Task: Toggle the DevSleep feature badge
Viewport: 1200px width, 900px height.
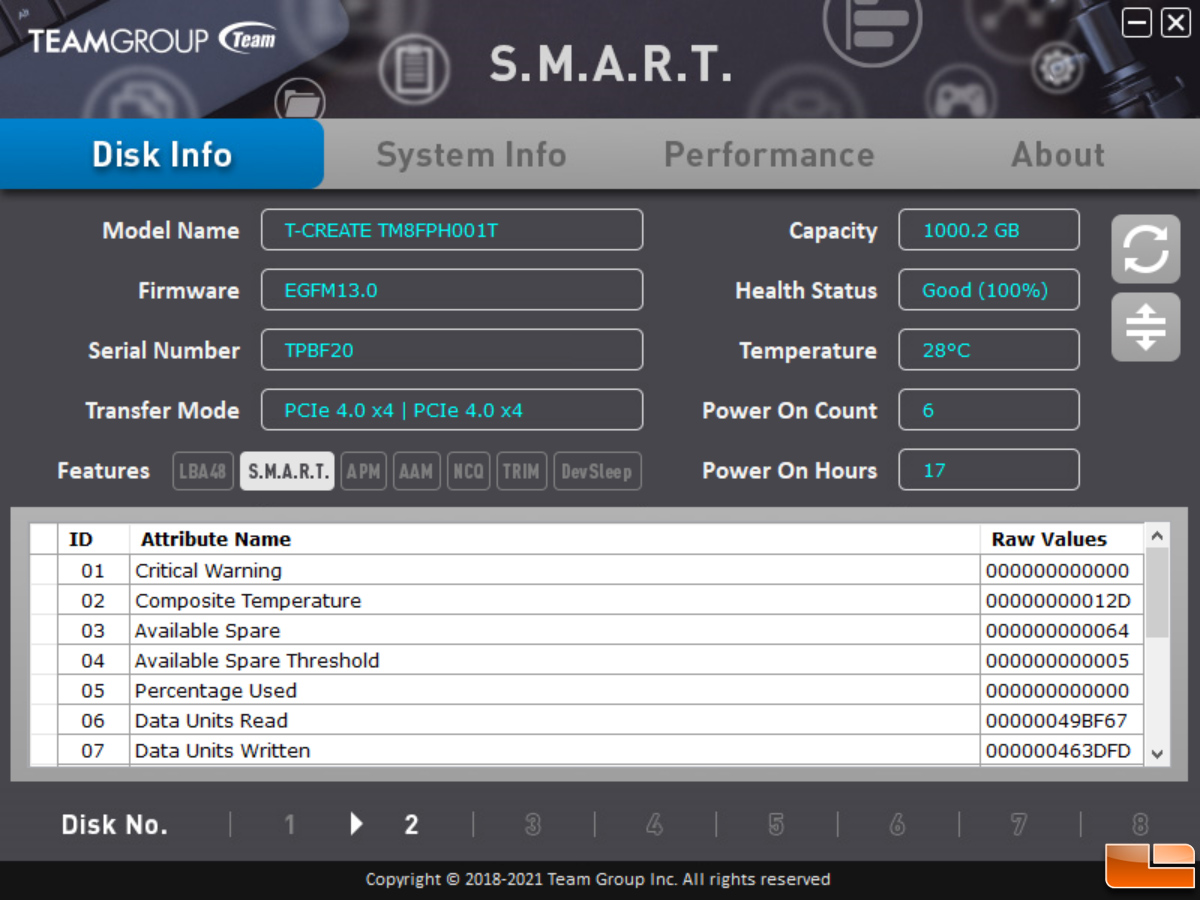Action: point(597,471)
